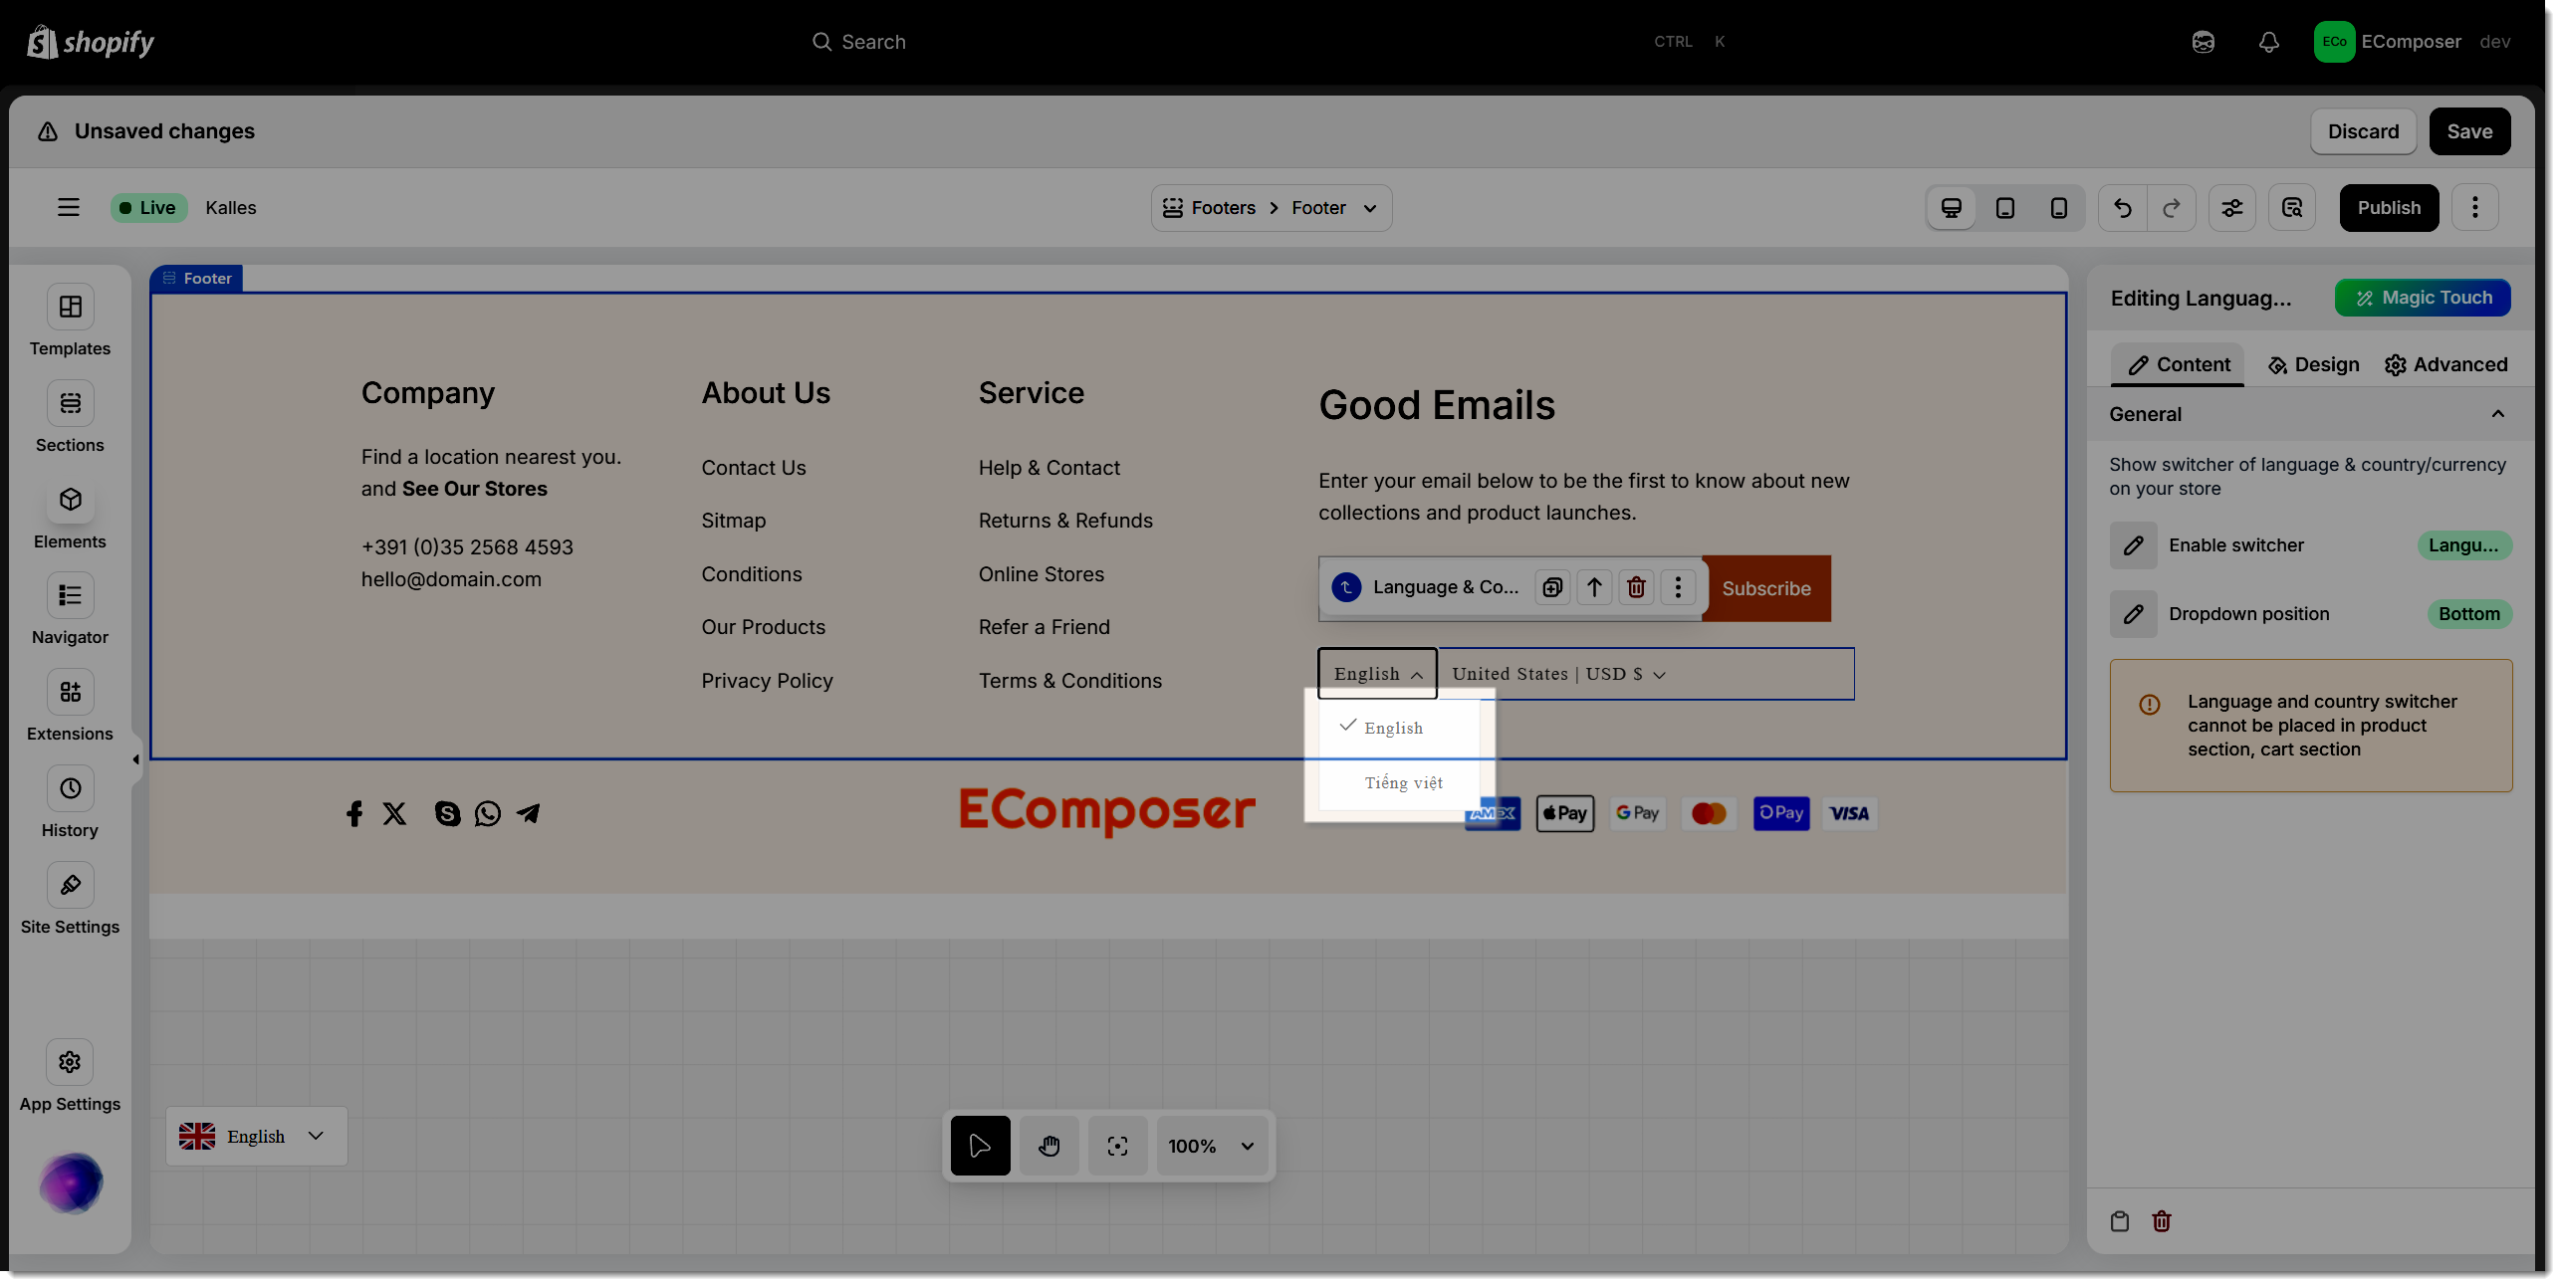Delete the Language & Country element via trash icon
2560x1286 pixels.
click(1636, 588)
